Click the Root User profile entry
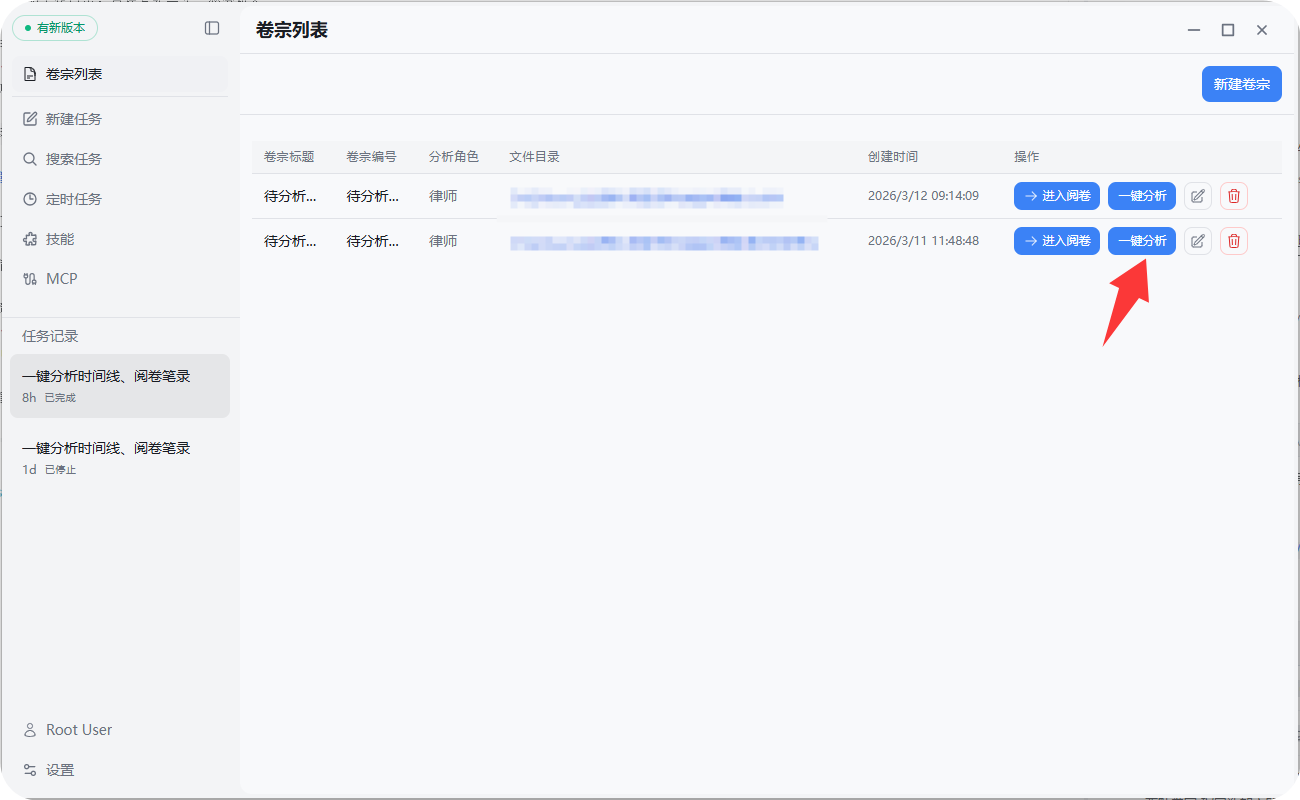The image size is (1300, 800). tap(78, 730)
